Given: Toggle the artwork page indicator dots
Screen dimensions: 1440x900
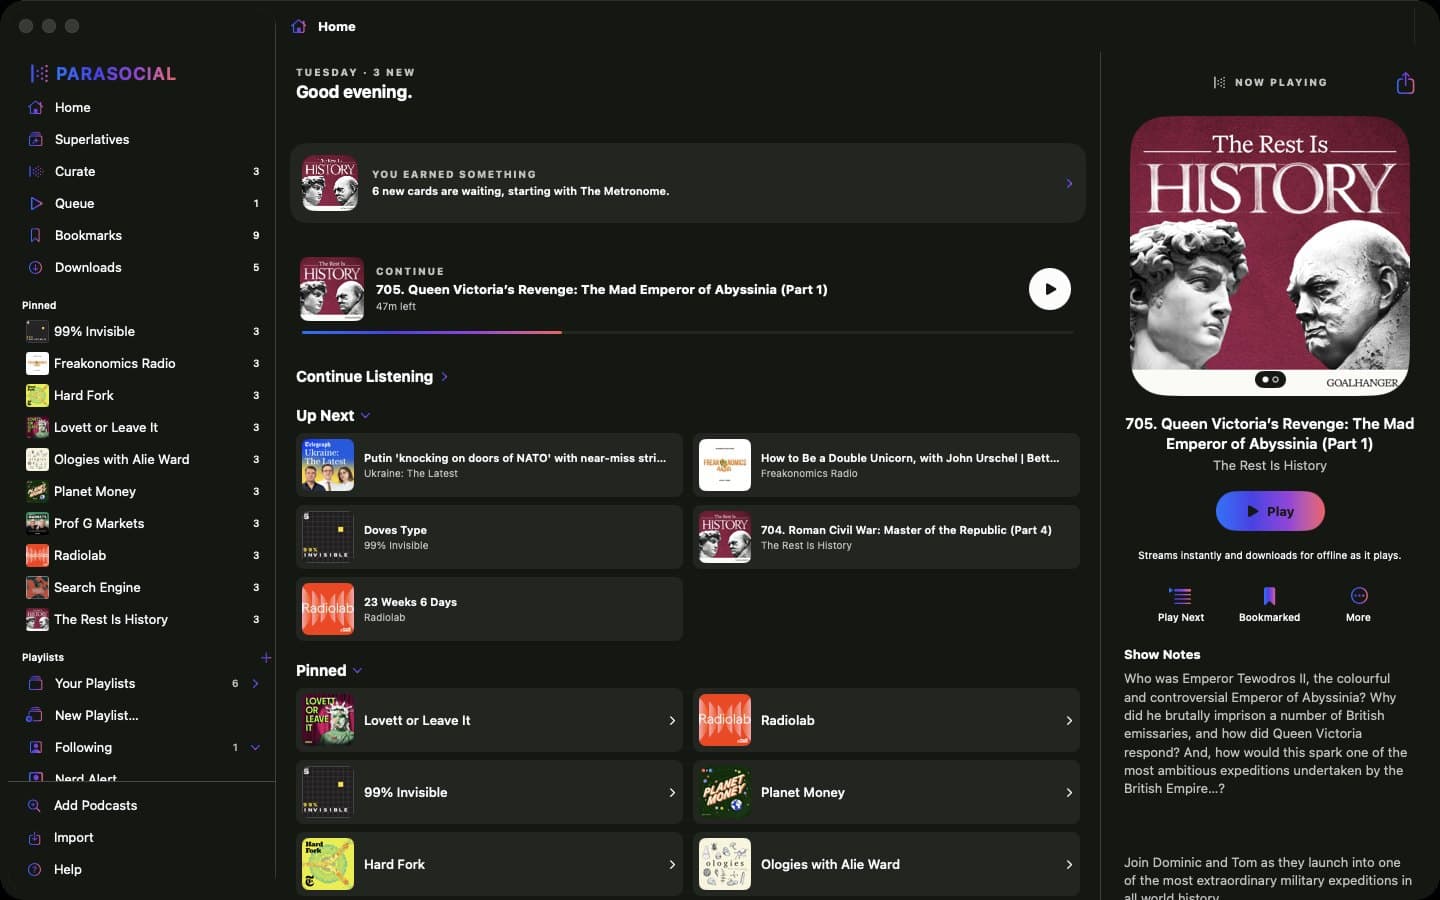Looking at the screenshot, I should [1270, 379].
